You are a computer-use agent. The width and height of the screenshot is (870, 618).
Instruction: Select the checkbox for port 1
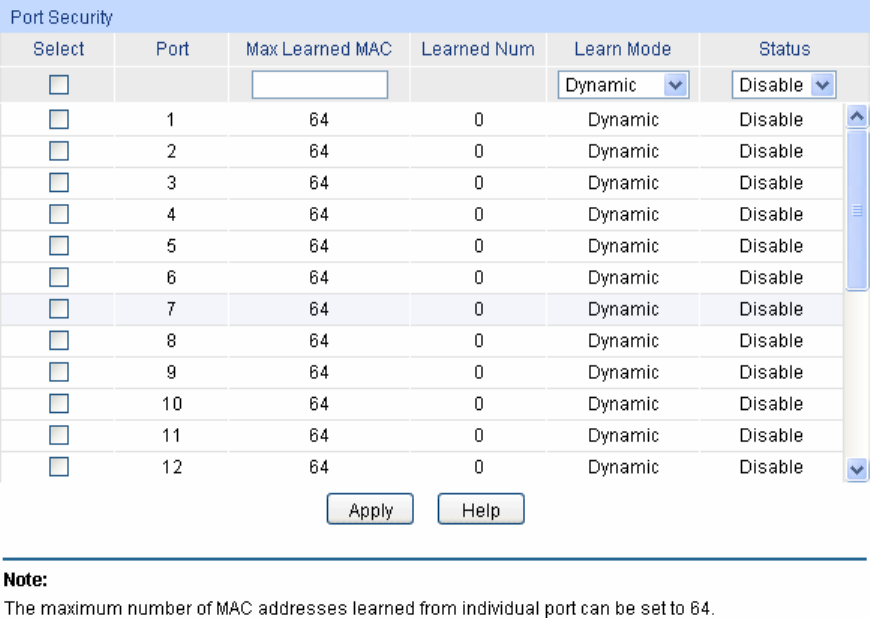pyautogui.click(x=59, y=120)
